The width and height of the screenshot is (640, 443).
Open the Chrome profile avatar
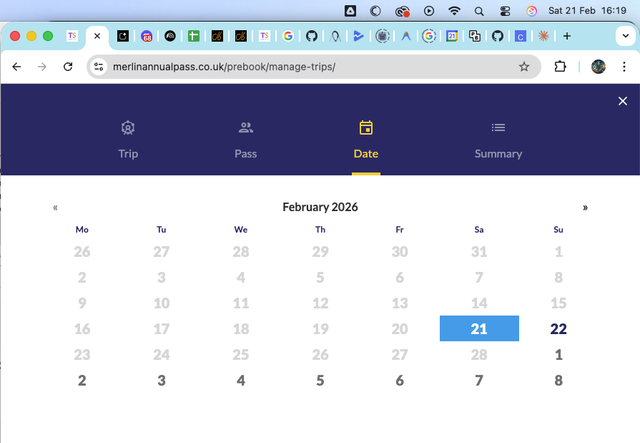(x=598, y=67)
